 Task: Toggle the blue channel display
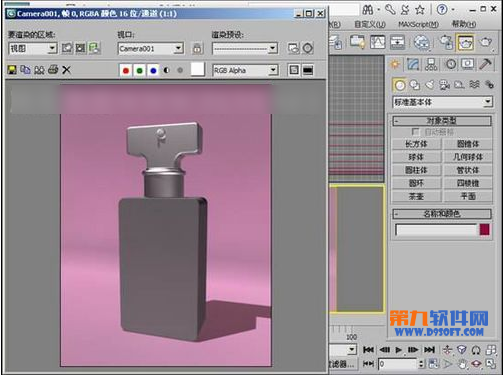coord(153,70)
